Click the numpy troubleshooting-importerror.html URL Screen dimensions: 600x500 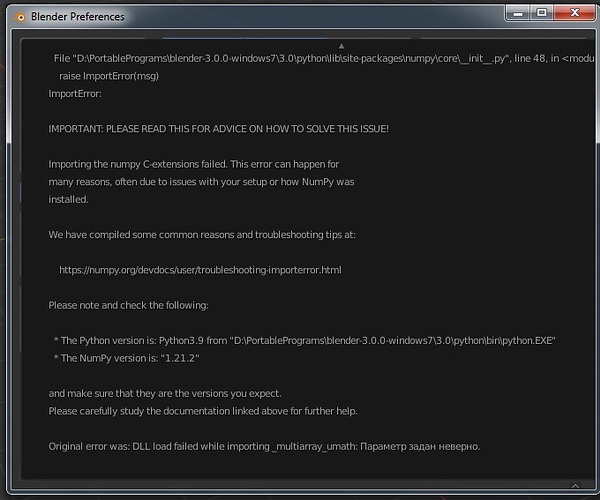[x=200, y=270]
